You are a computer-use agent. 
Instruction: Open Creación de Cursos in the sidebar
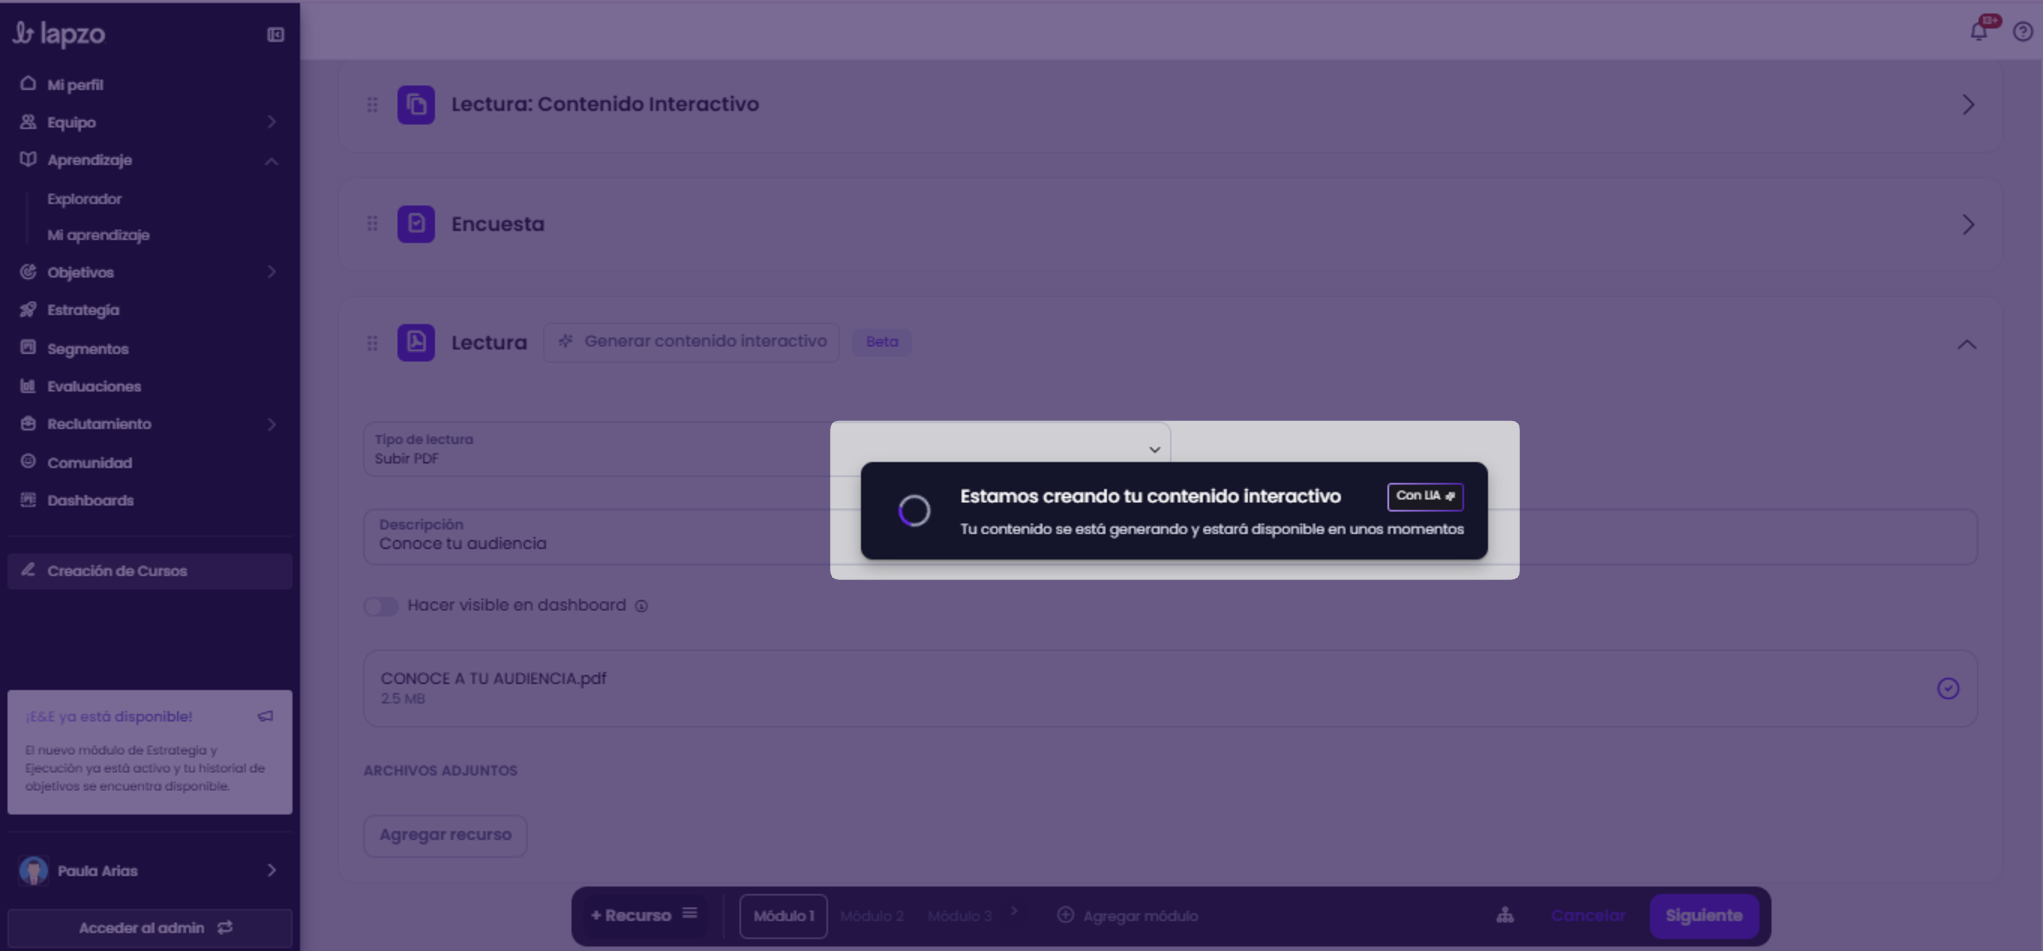pyautogui.click(x=150, y=571)
